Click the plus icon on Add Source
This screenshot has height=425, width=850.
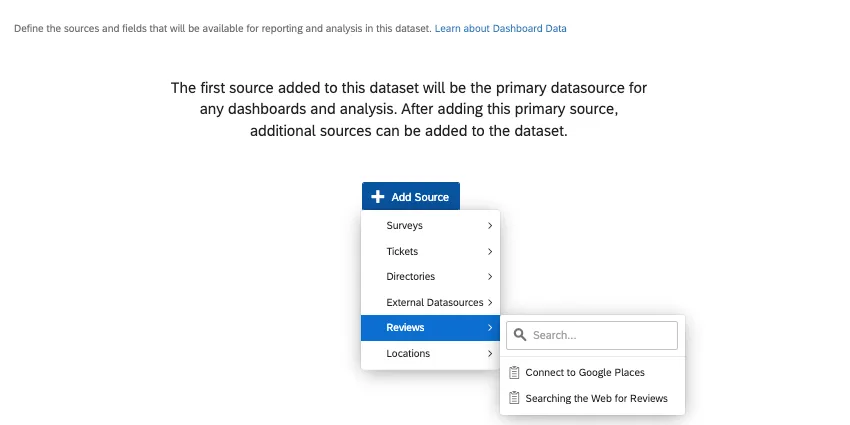tap(378, 197)
